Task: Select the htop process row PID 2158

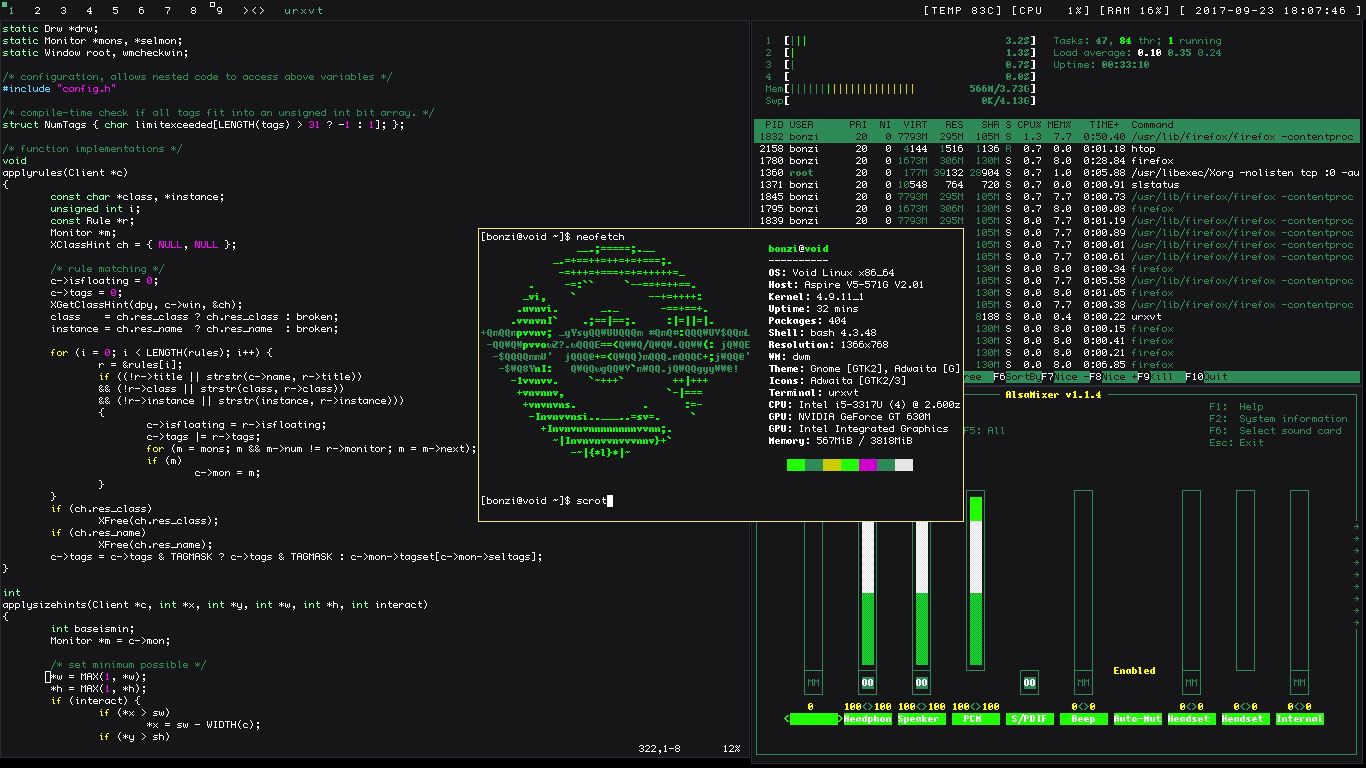Action: (x=1056, y=149)
